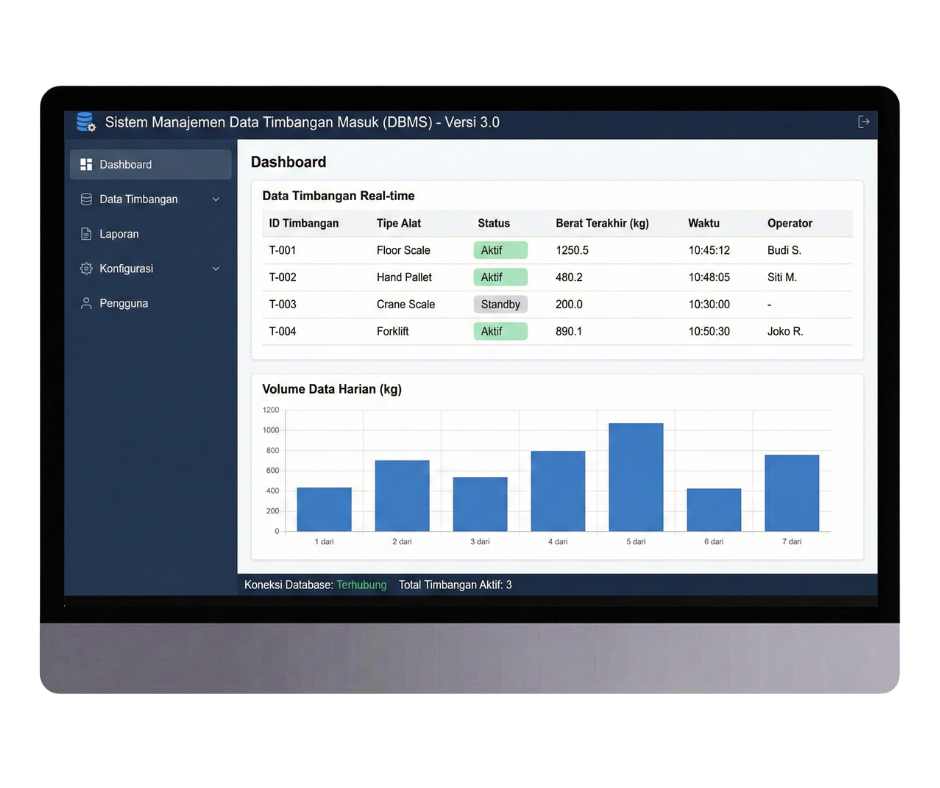This screenshot has height=788, width=940.
Task: Click the Dashboard grid icon in sidebar
Action: tap(86, 165)
